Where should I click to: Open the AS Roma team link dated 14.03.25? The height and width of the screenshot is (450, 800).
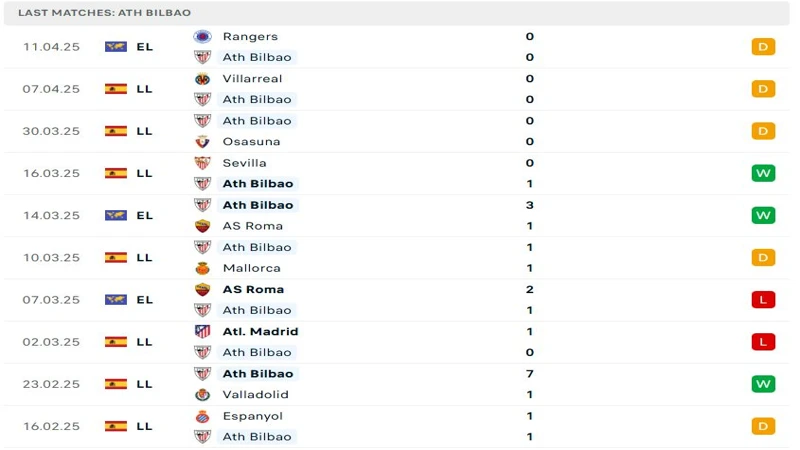click(253, 226)
